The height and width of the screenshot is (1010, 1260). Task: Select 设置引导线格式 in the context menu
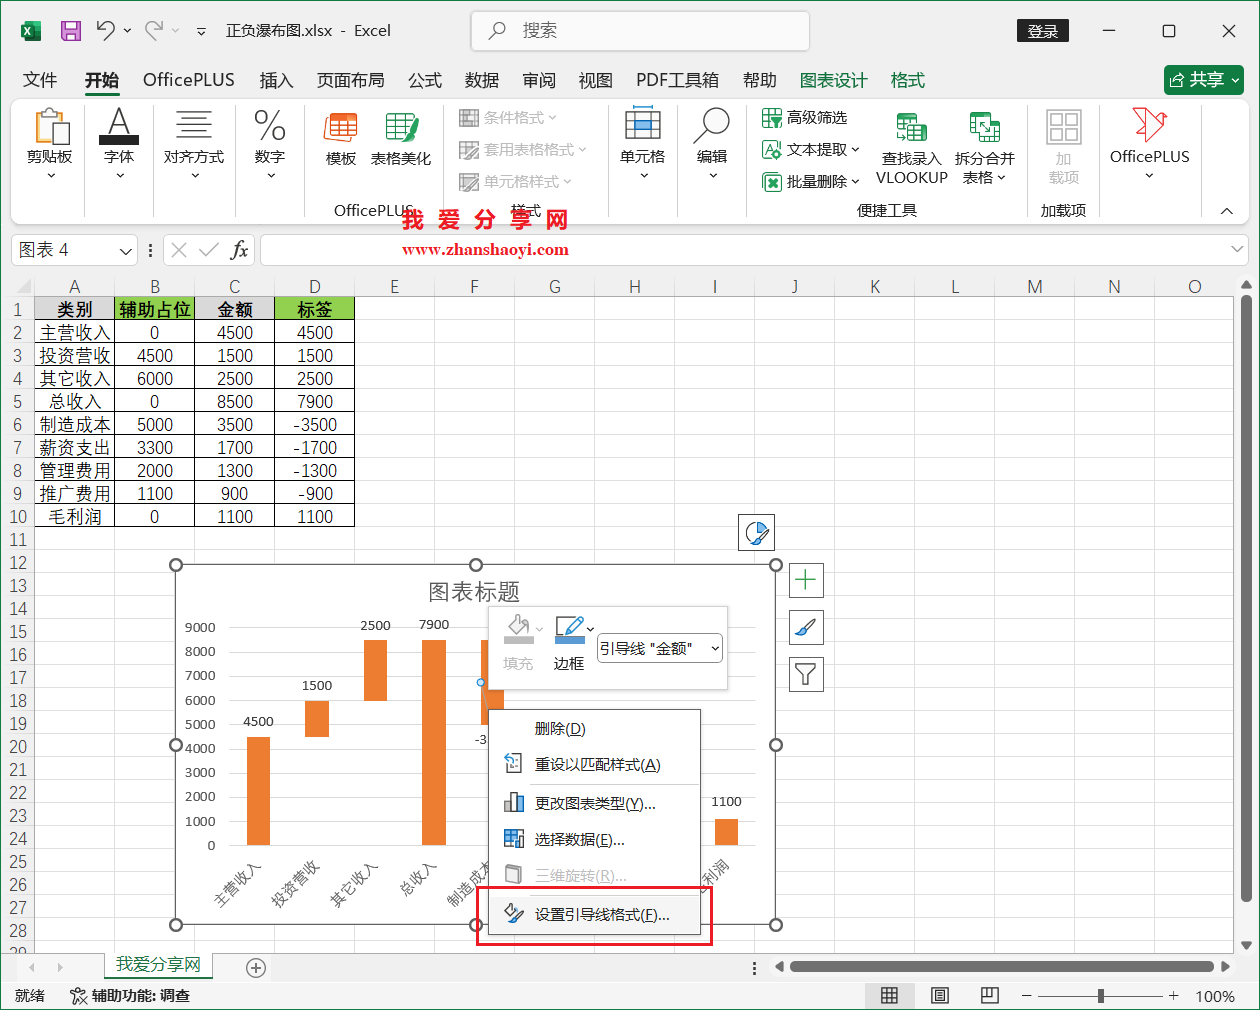[597, 913]
